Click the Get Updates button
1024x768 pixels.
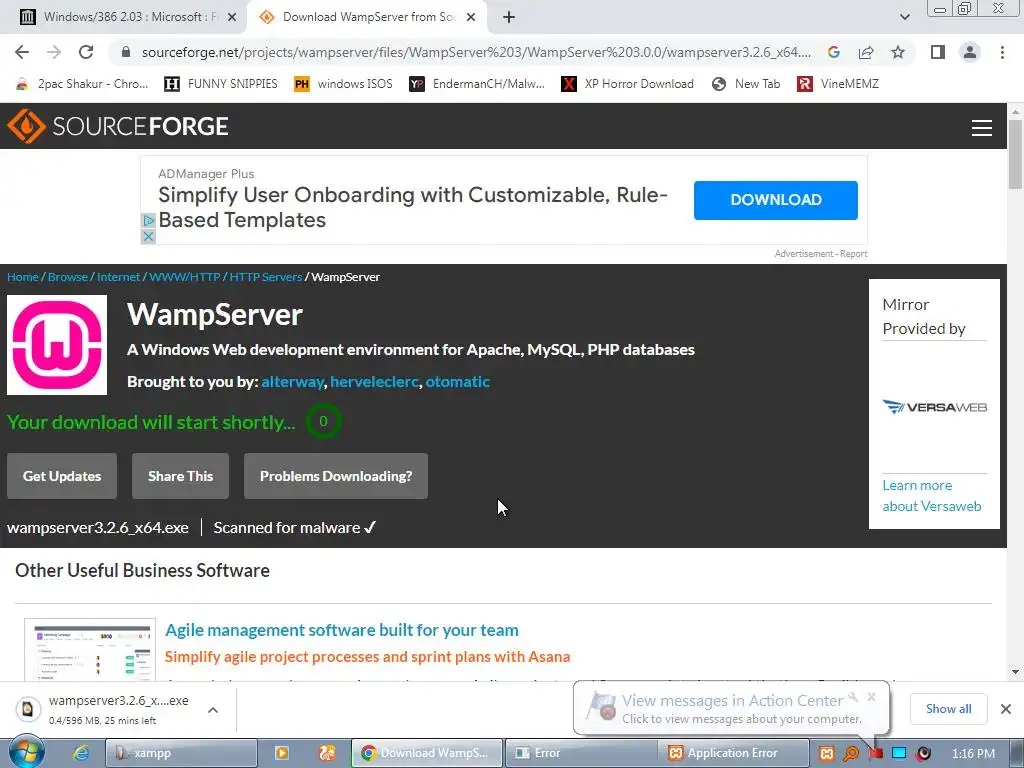[62, 476]
